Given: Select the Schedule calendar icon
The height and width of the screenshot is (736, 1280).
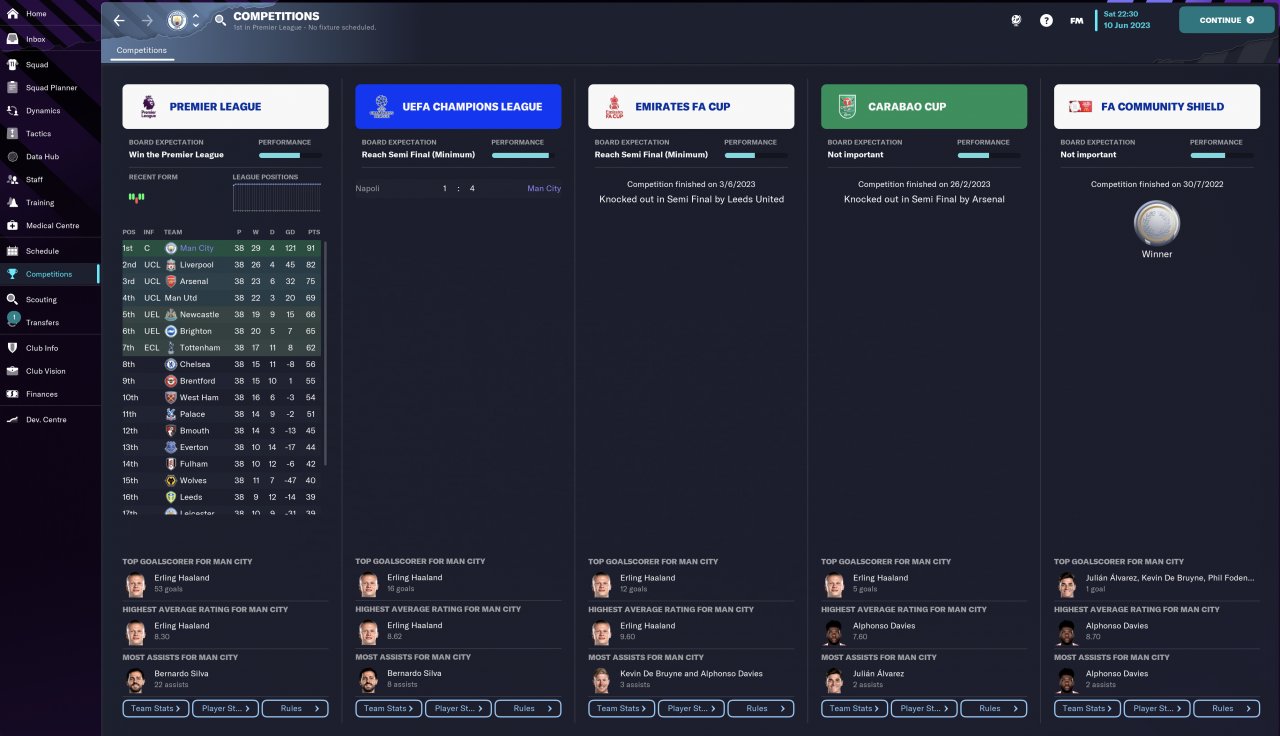Looking at the screenshot, I should click(13, 251).
